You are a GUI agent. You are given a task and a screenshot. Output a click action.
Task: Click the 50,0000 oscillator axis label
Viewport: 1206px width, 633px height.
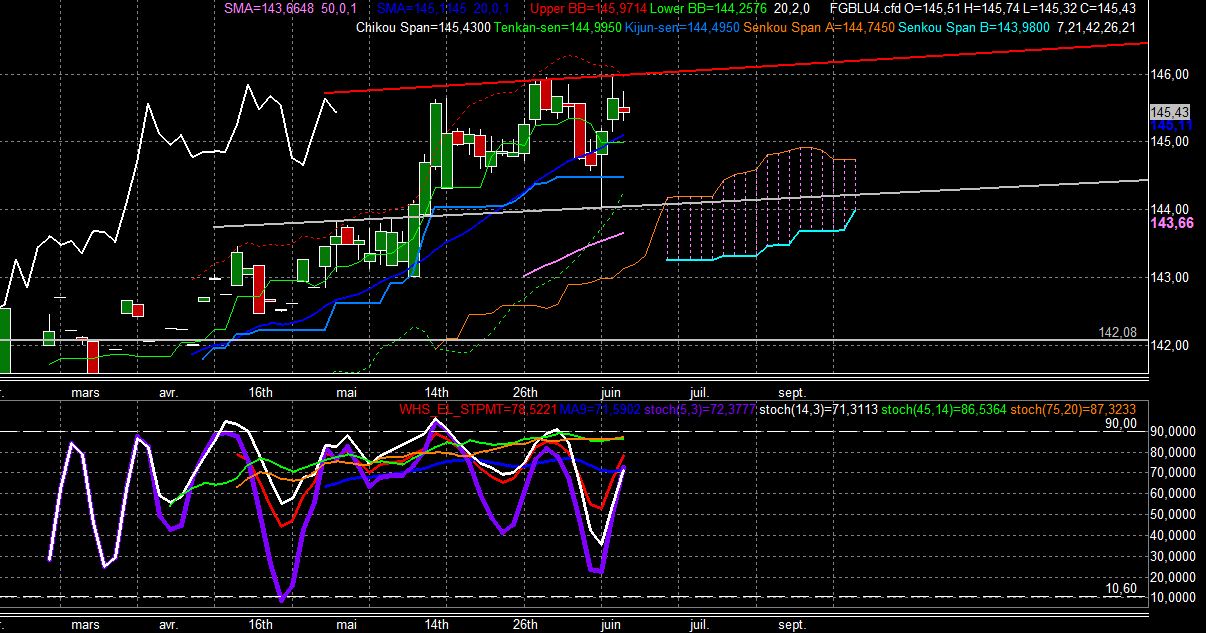1174,513
